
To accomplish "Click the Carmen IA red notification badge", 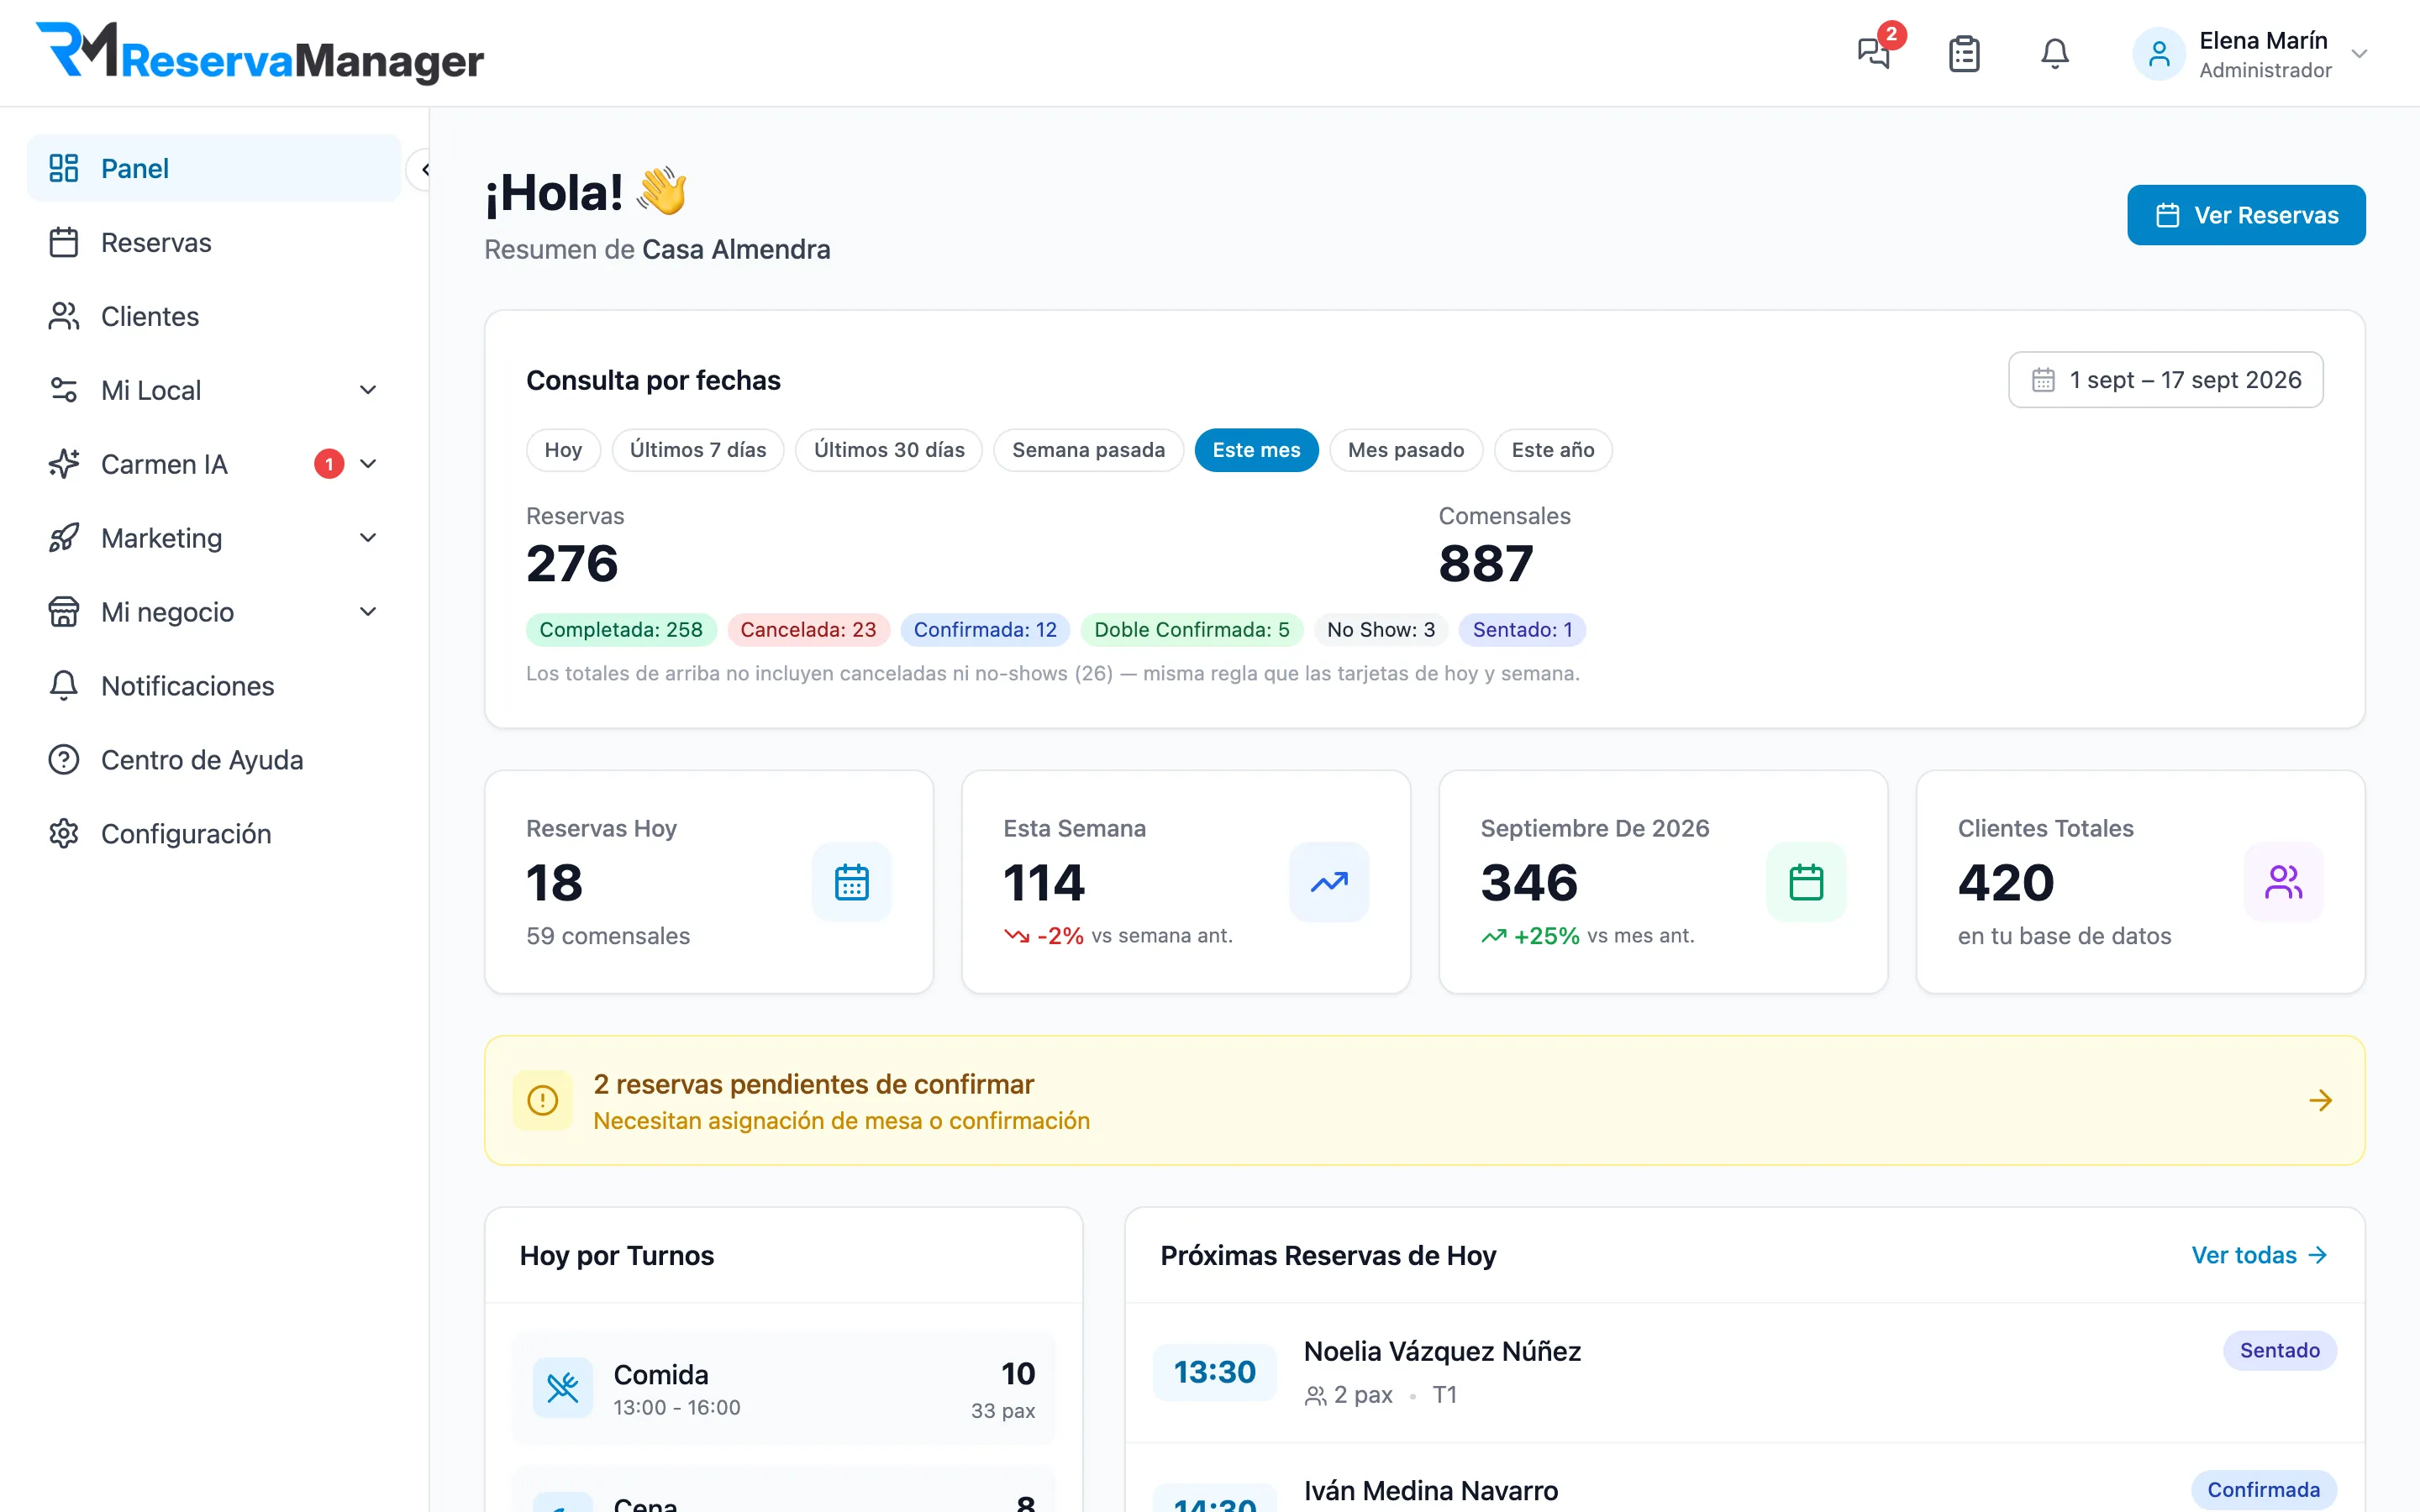I will click(x=329, y=464).
